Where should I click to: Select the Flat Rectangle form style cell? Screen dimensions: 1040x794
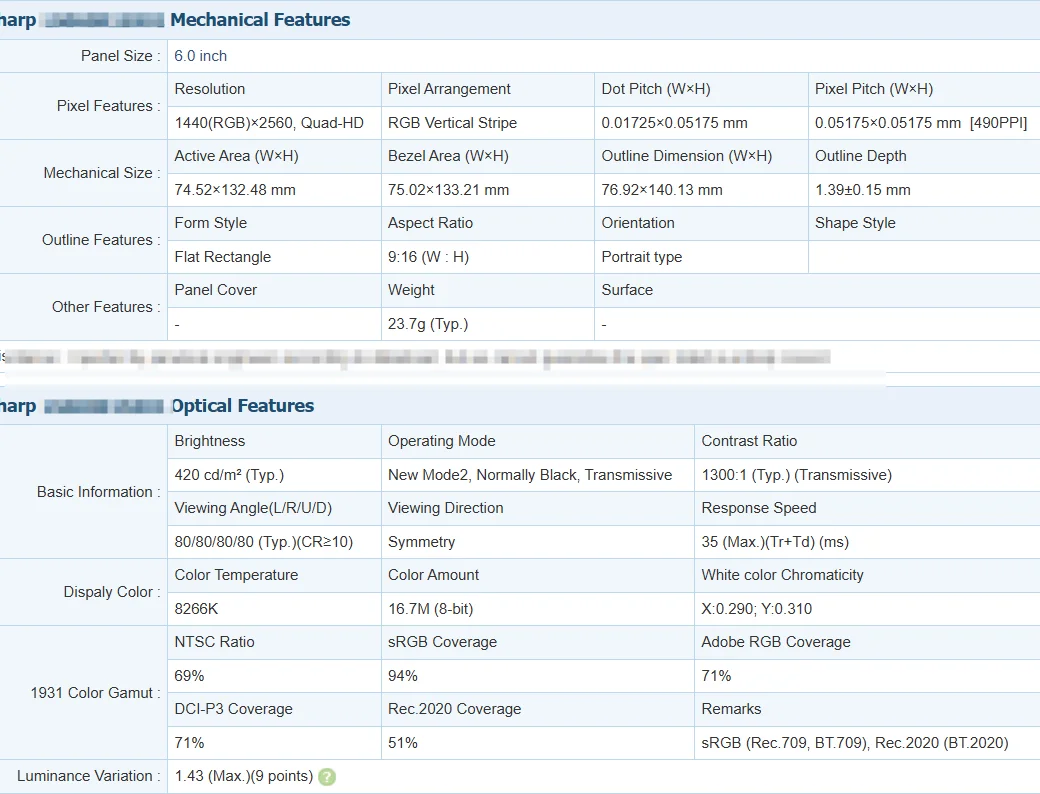(223, 257)
